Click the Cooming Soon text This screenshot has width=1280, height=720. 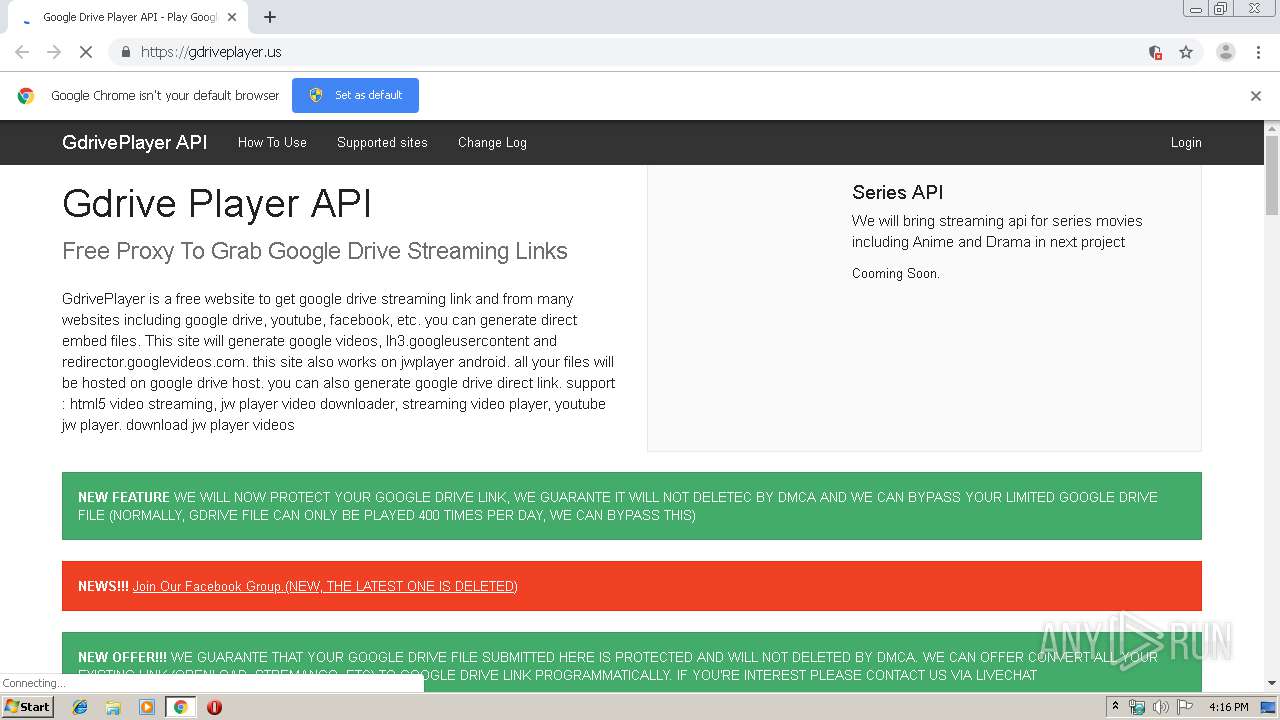click(896, 273)
